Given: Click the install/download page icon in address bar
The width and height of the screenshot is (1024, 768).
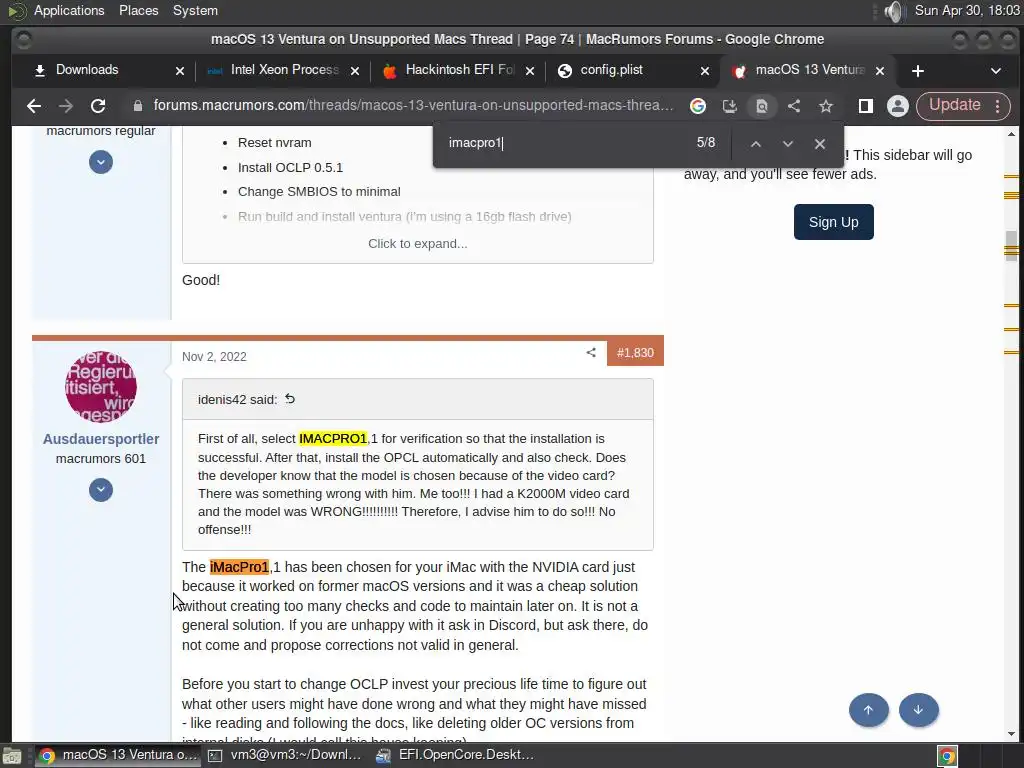Looking at the screenshot, I should [x=729, y=106].
